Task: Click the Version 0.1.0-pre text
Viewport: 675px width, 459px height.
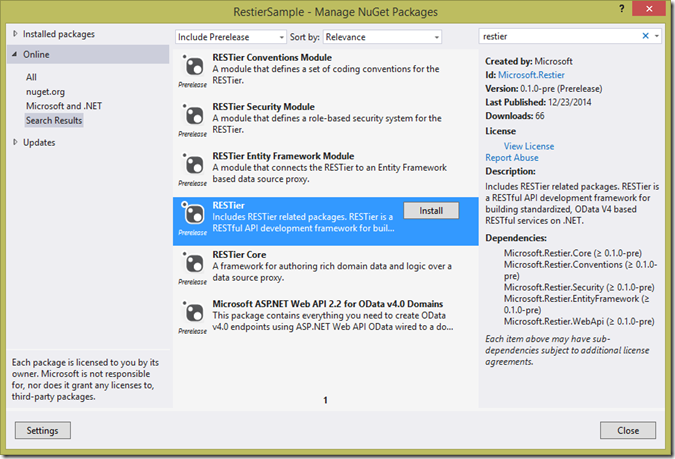Action: point(544,89)
